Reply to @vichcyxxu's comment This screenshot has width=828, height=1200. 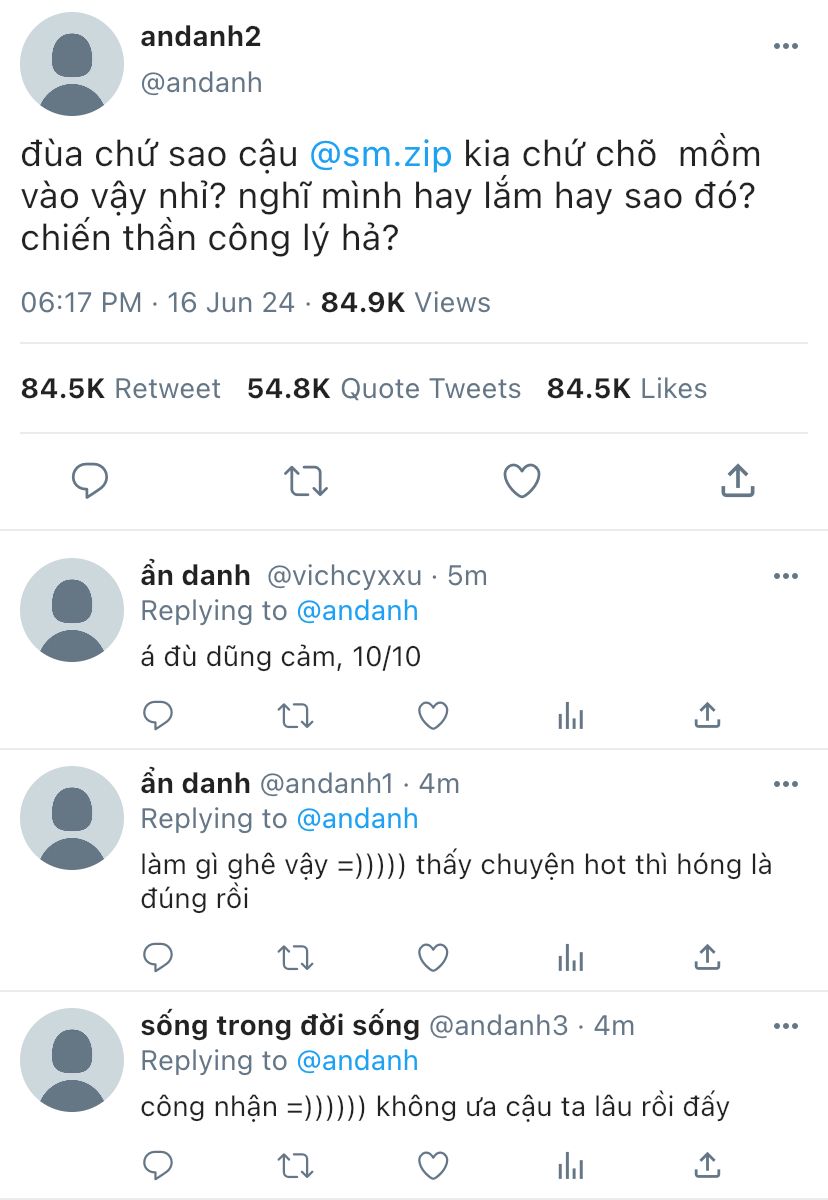click(158, 716)
